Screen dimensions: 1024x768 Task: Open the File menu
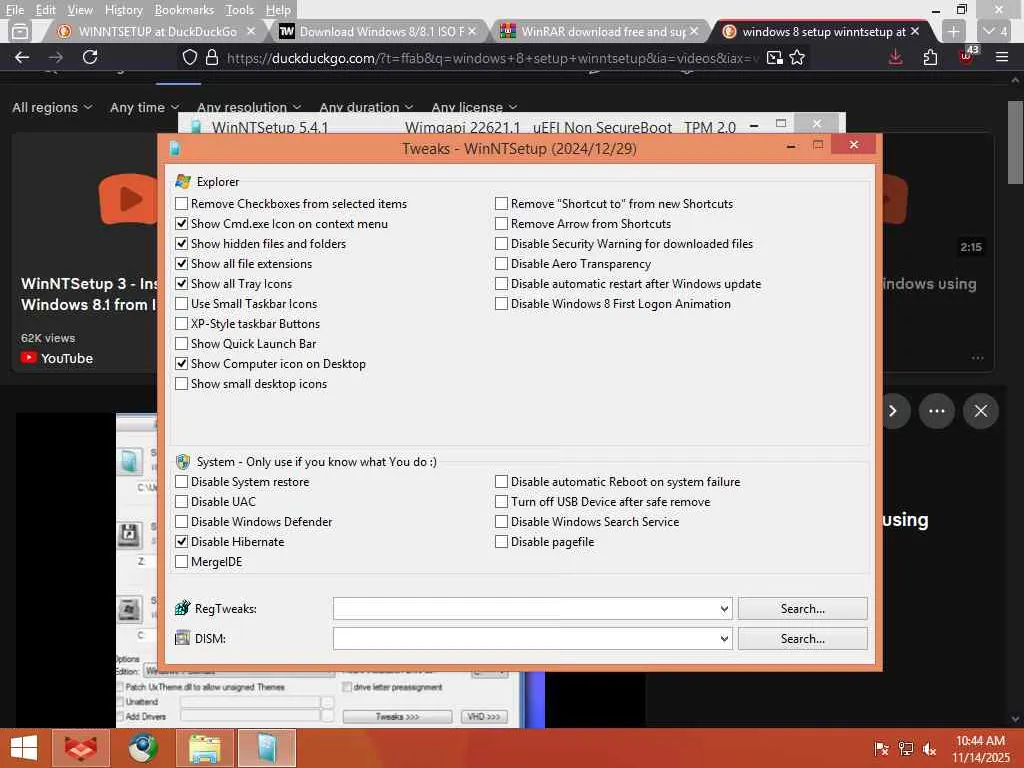tap(14, 10)
